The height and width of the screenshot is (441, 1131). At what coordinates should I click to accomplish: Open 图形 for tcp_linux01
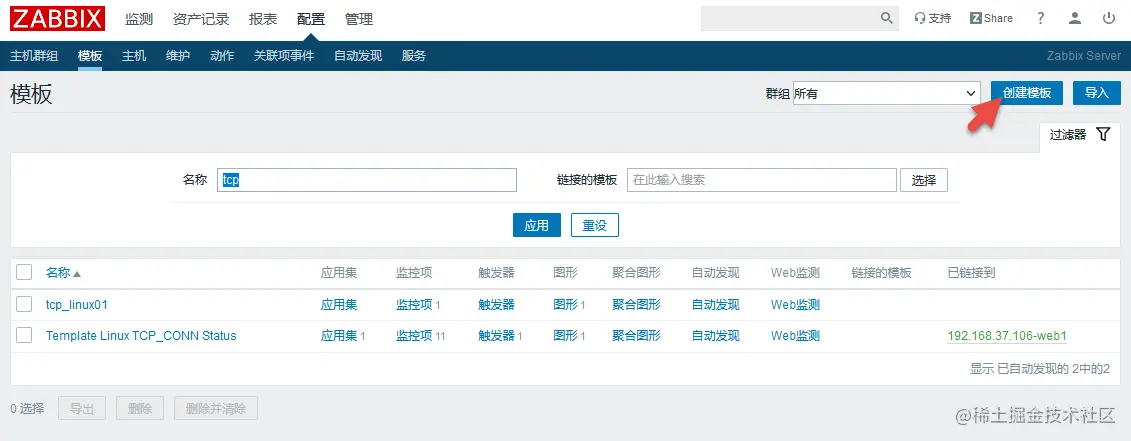[566, 305]
